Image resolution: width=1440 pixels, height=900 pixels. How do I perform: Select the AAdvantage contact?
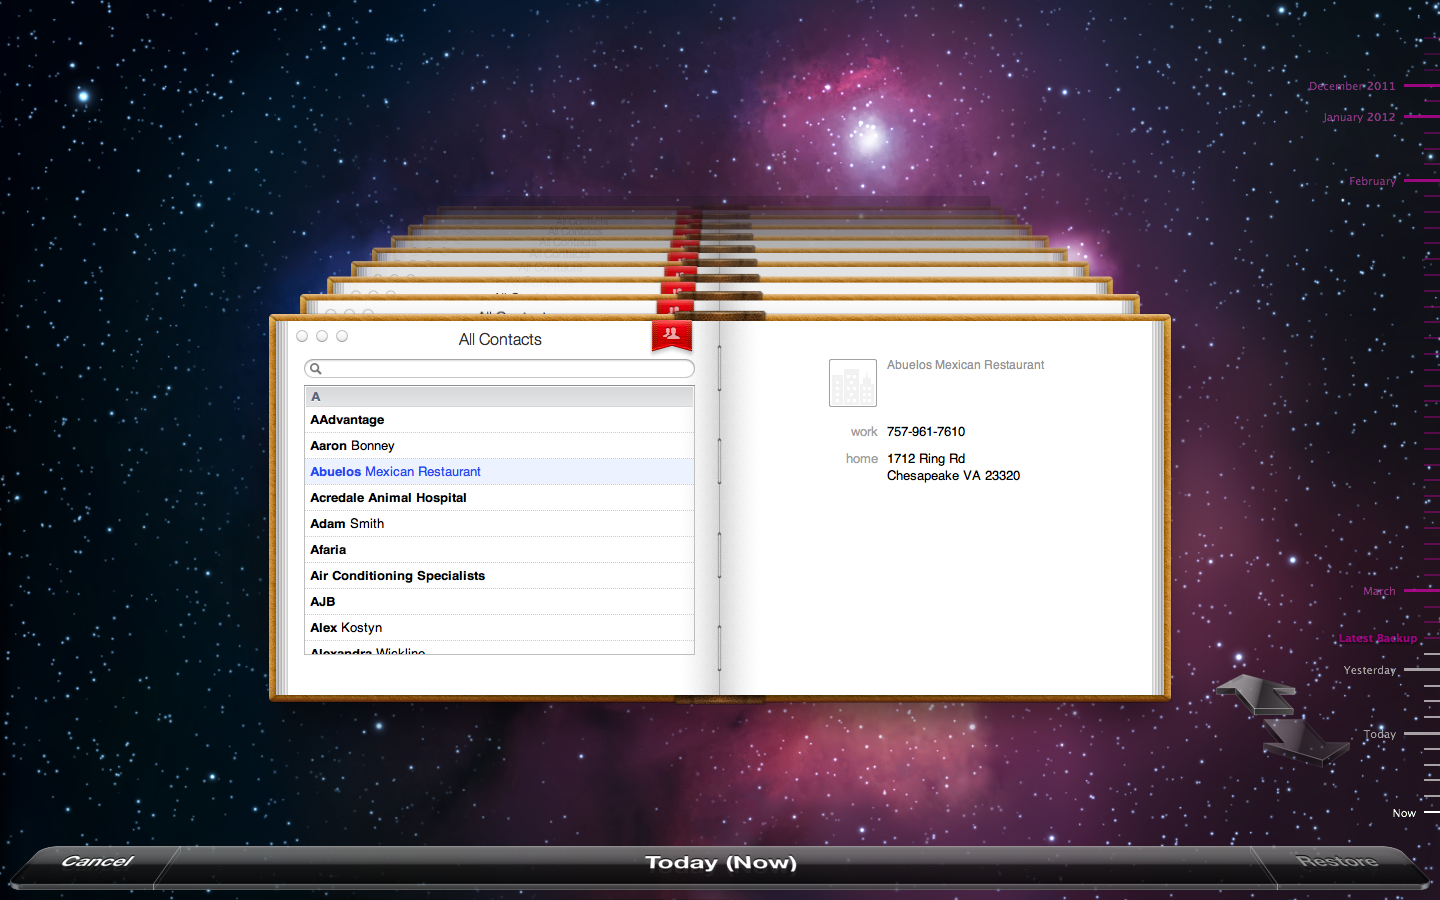click(x=499, y=420)
